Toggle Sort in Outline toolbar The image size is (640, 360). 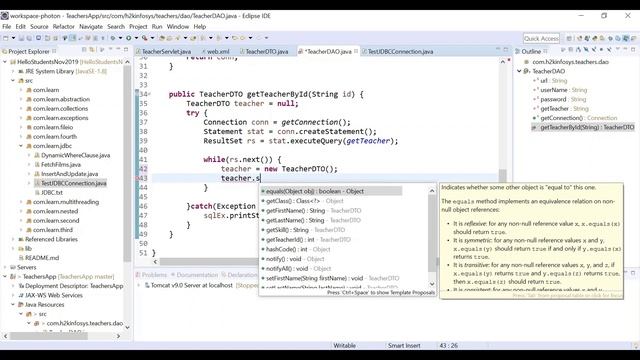tap(578, 49)
